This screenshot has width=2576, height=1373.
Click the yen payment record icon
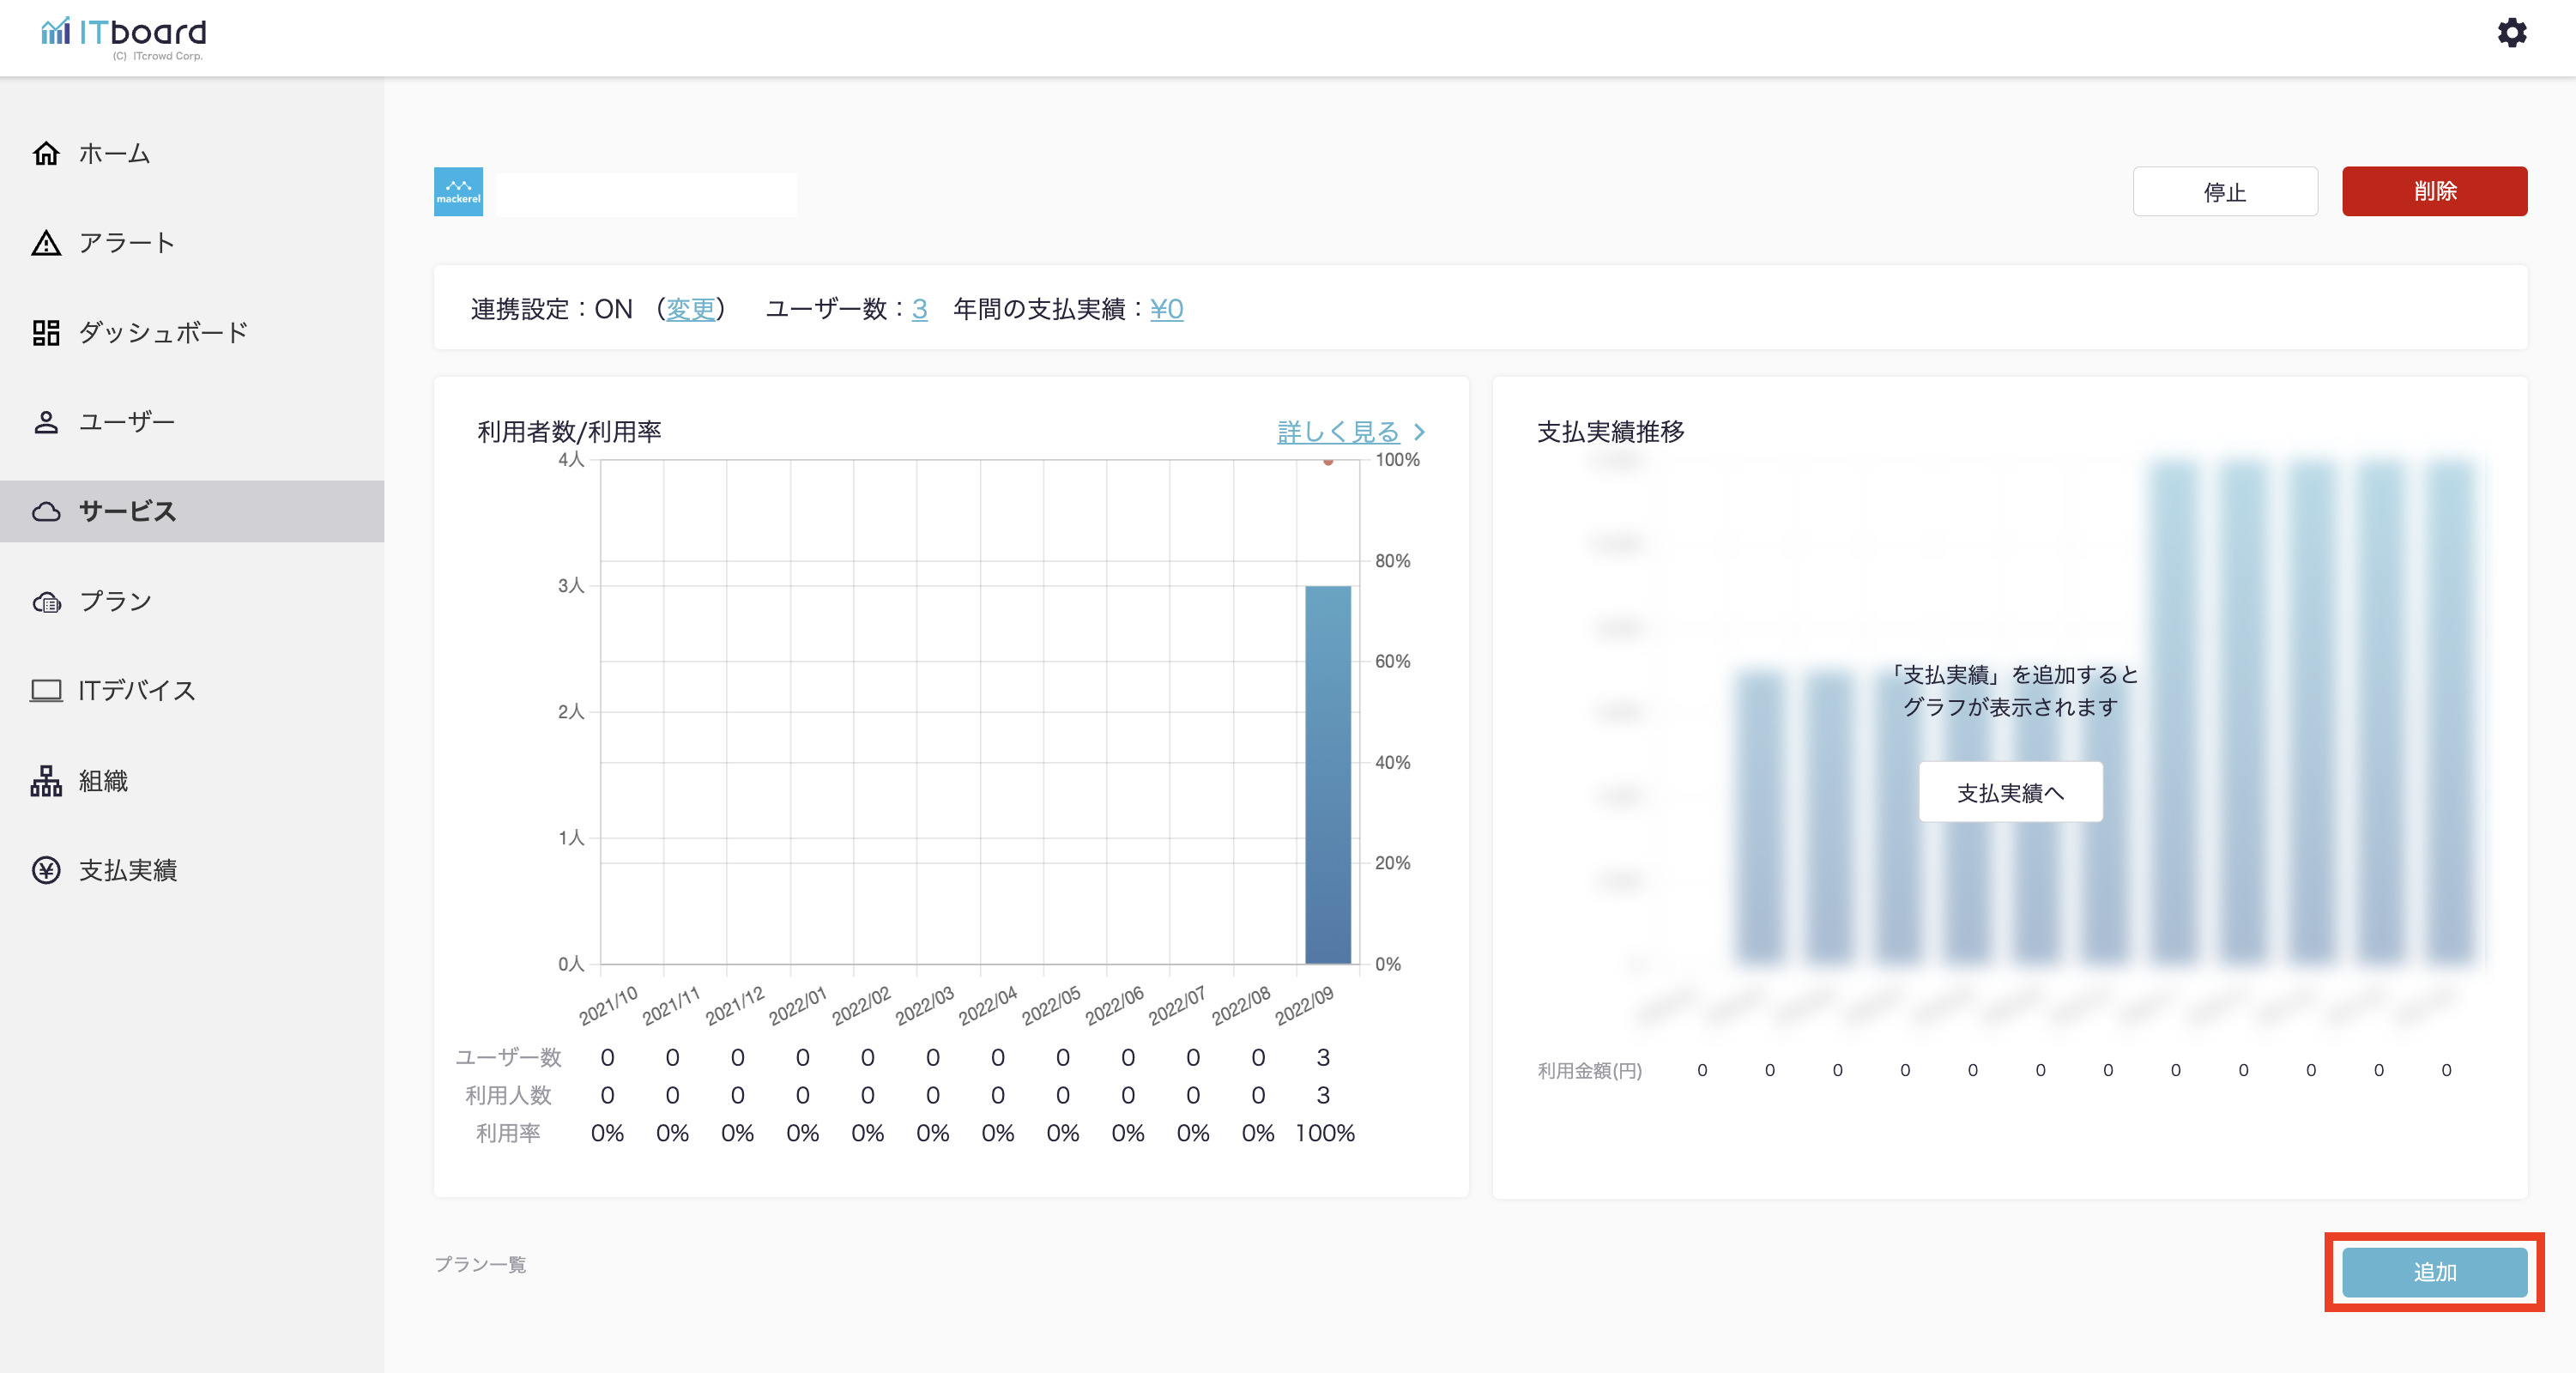click(x=46, y=870)
